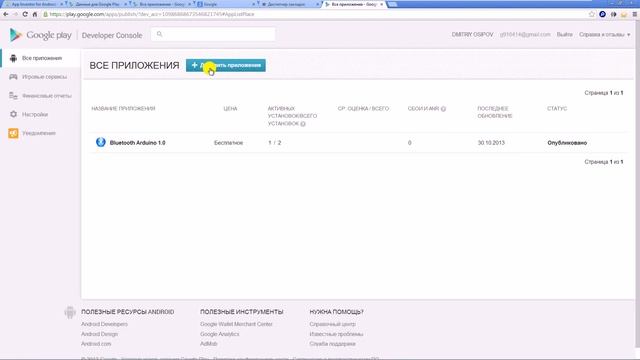Click the browser address bar URL
640x360 pixels.
[152, 14]
